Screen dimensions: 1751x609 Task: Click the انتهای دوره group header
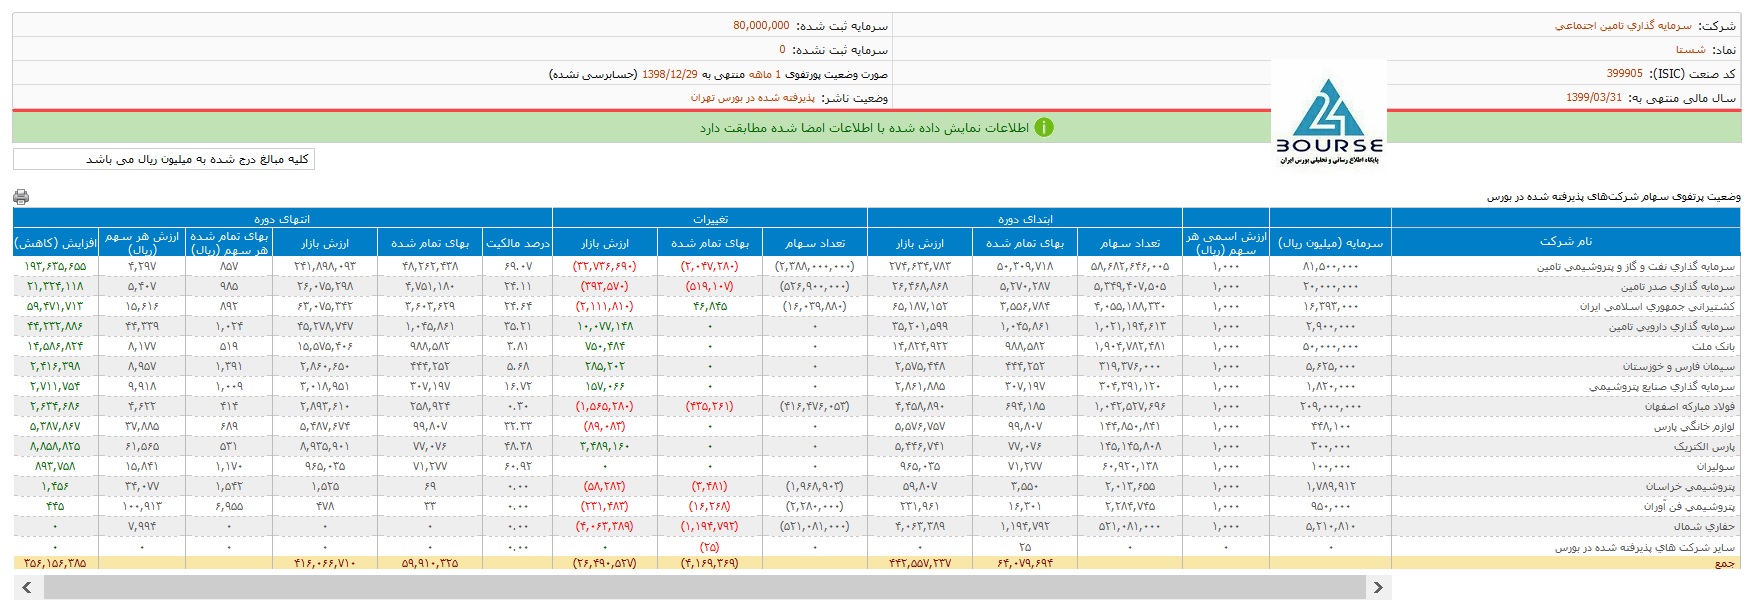[282, 218]
